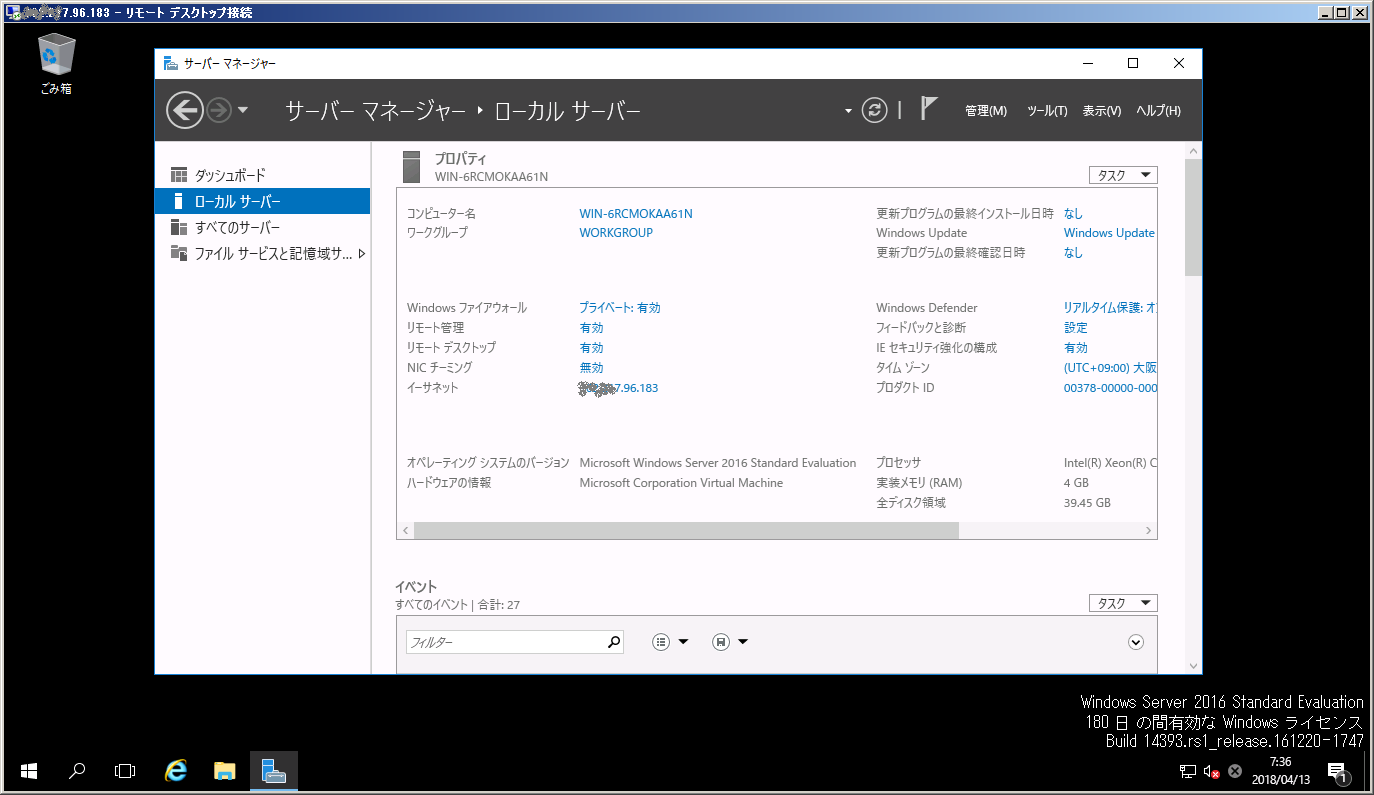Select ローカル サーバー in the sidebar
The image size is (1374, 795).
[262, 201]
